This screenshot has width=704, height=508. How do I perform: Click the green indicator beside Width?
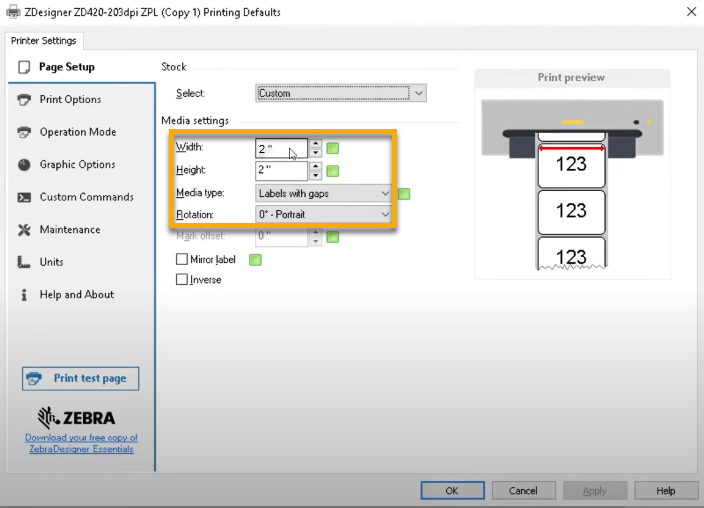tap(333, 148)
